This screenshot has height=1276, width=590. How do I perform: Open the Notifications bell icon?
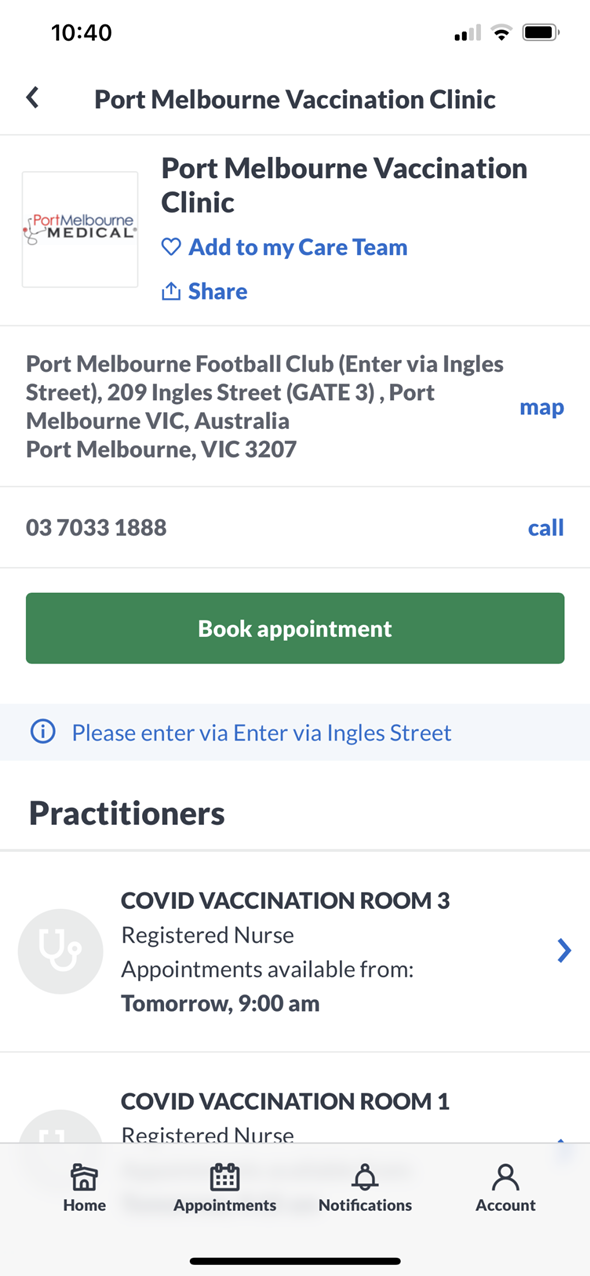(365, 1177)
